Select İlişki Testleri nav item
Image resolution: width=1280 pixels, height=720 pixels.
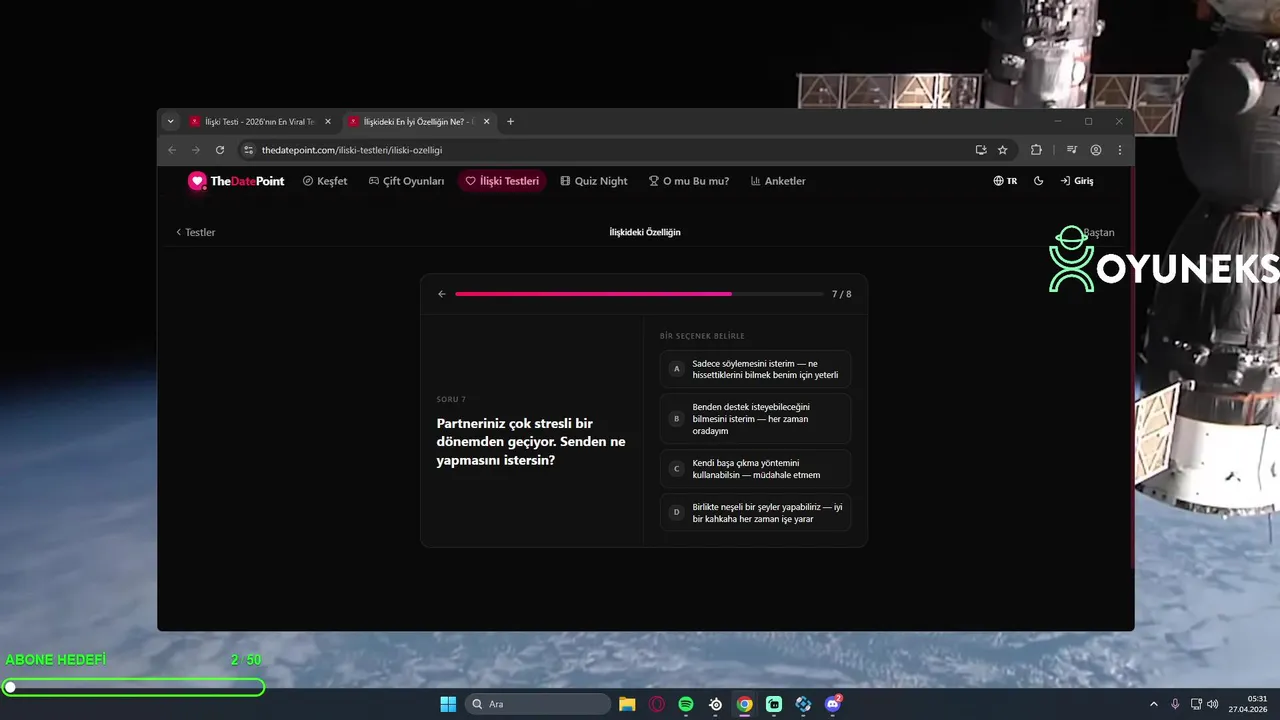tap(502, 181)
